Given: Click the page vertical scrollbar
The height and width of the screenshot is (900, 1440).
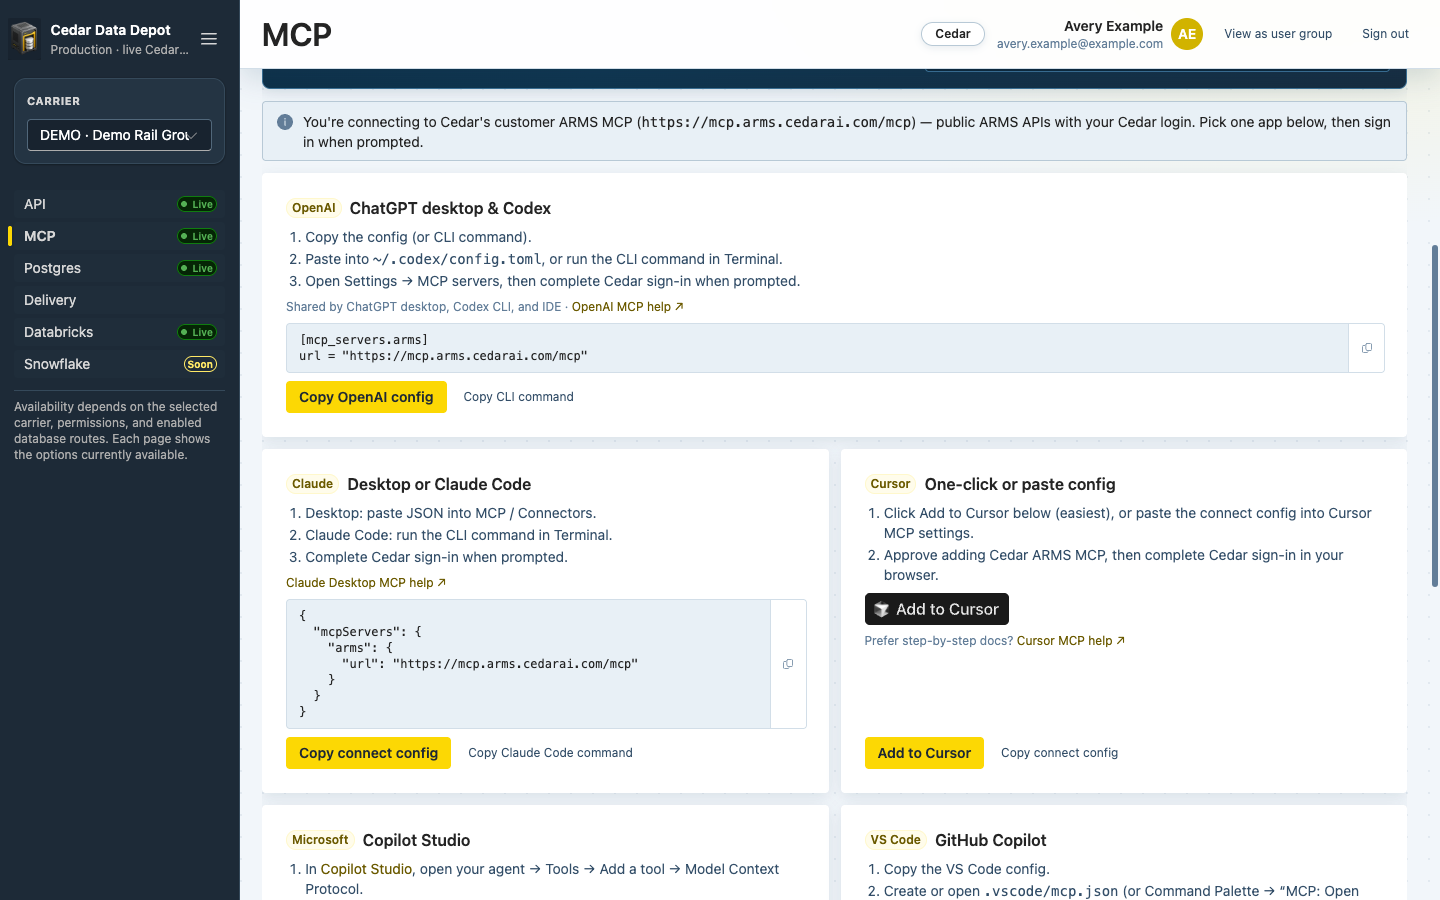Looking at the screenshot, I should click(1435, 415).
